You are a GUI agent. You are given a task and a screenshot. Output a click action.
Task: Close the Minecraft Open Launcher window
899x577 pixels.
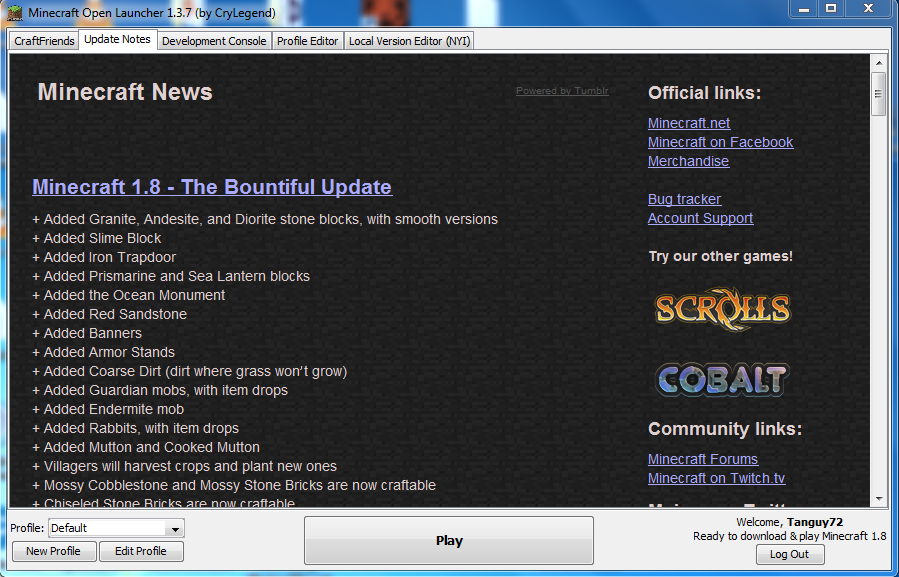click(x=869, y=9)
